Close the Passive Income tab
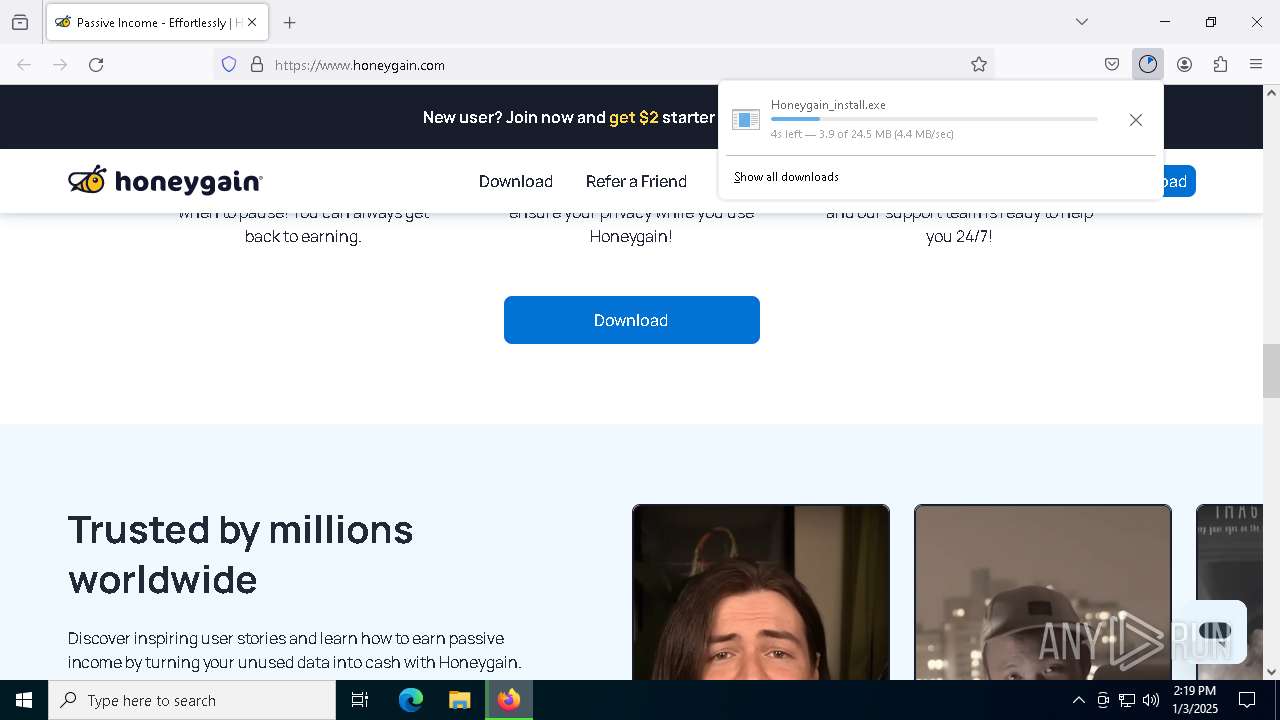This screenshot has height=720, width=1280. pyautogui.click(x=252, y=22)
